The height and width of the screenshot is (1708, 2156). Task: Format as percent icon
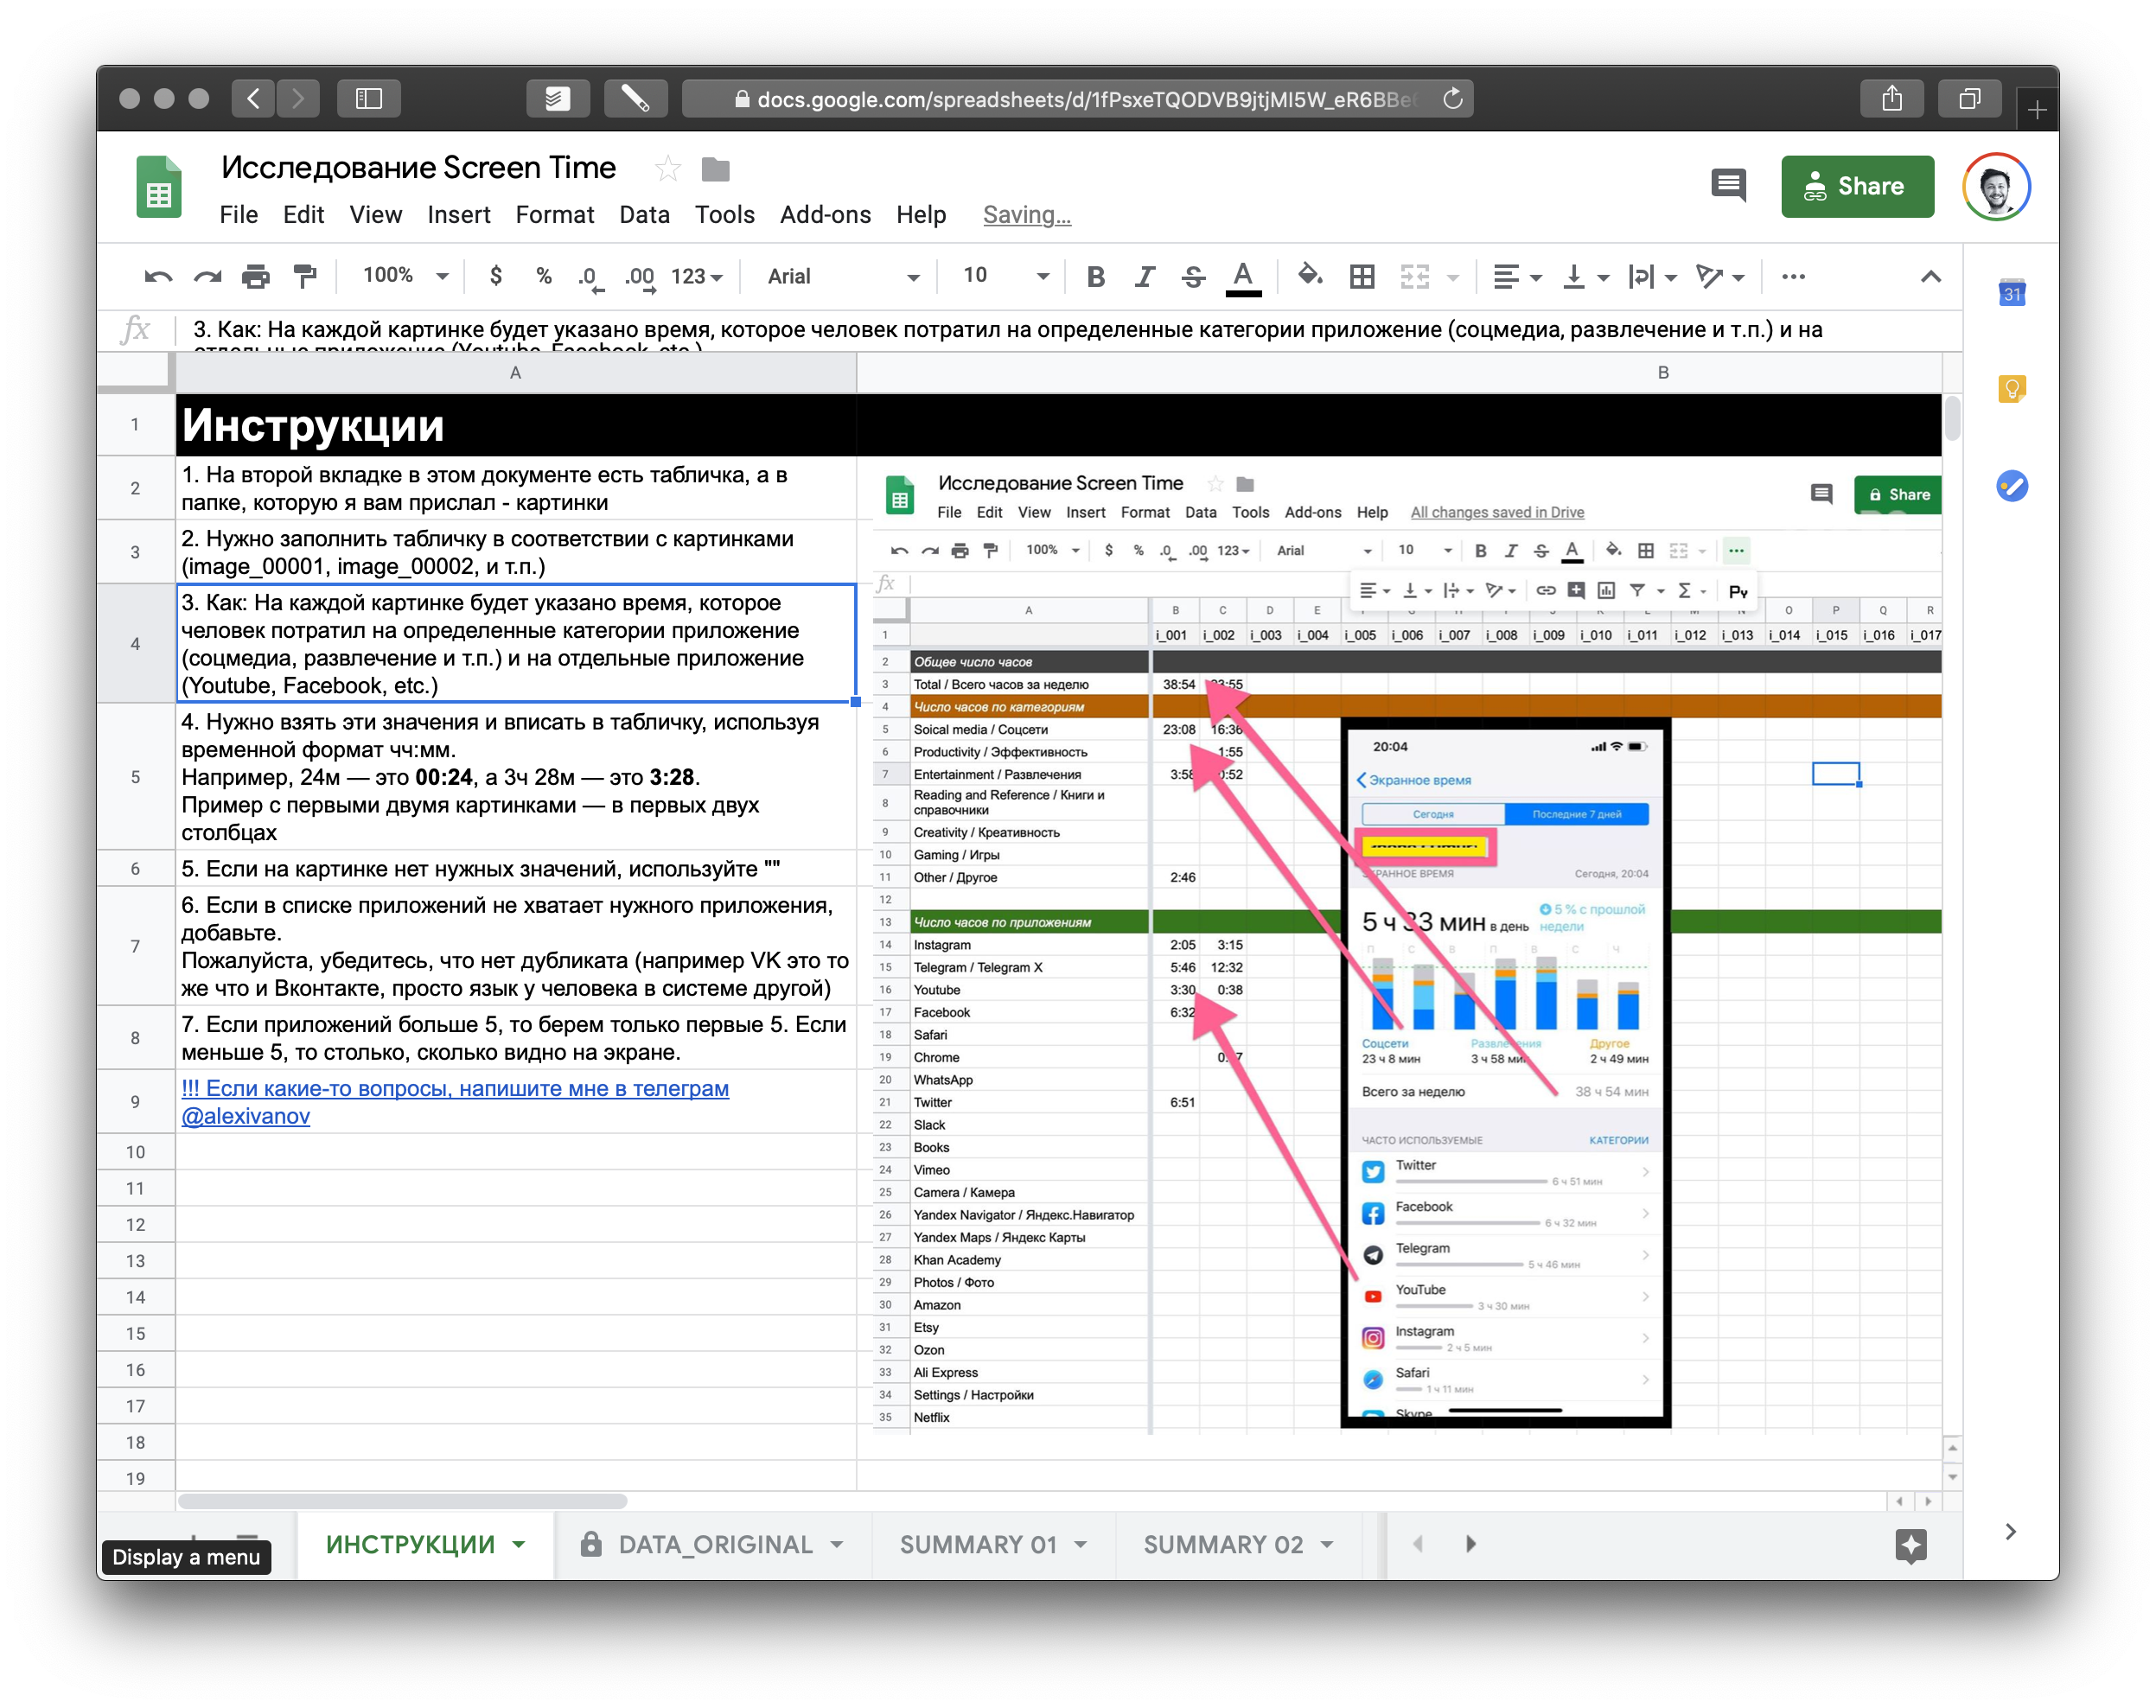click(543, 276)
